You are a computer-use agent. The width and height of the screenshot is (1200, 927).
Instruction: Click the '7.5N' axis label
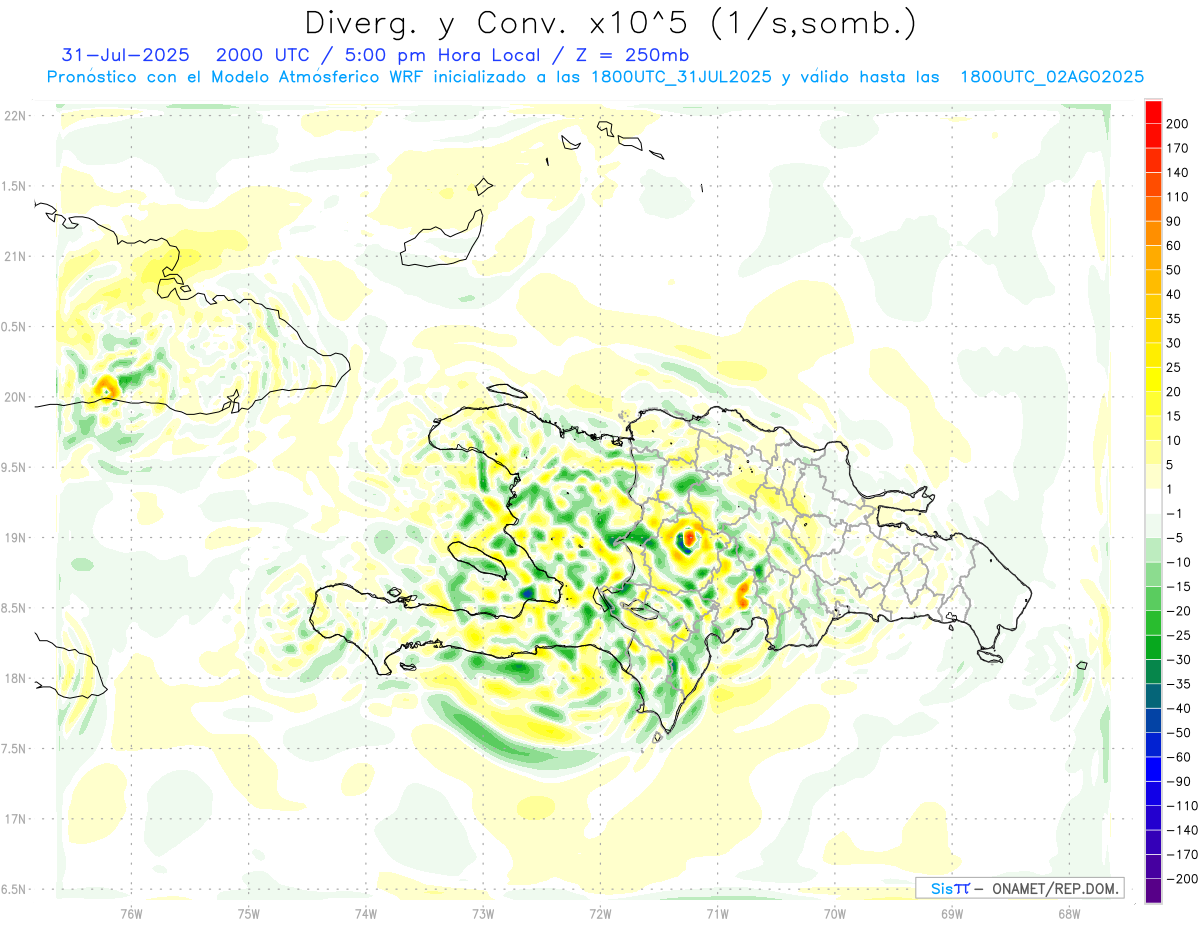[x=15, y=749]
